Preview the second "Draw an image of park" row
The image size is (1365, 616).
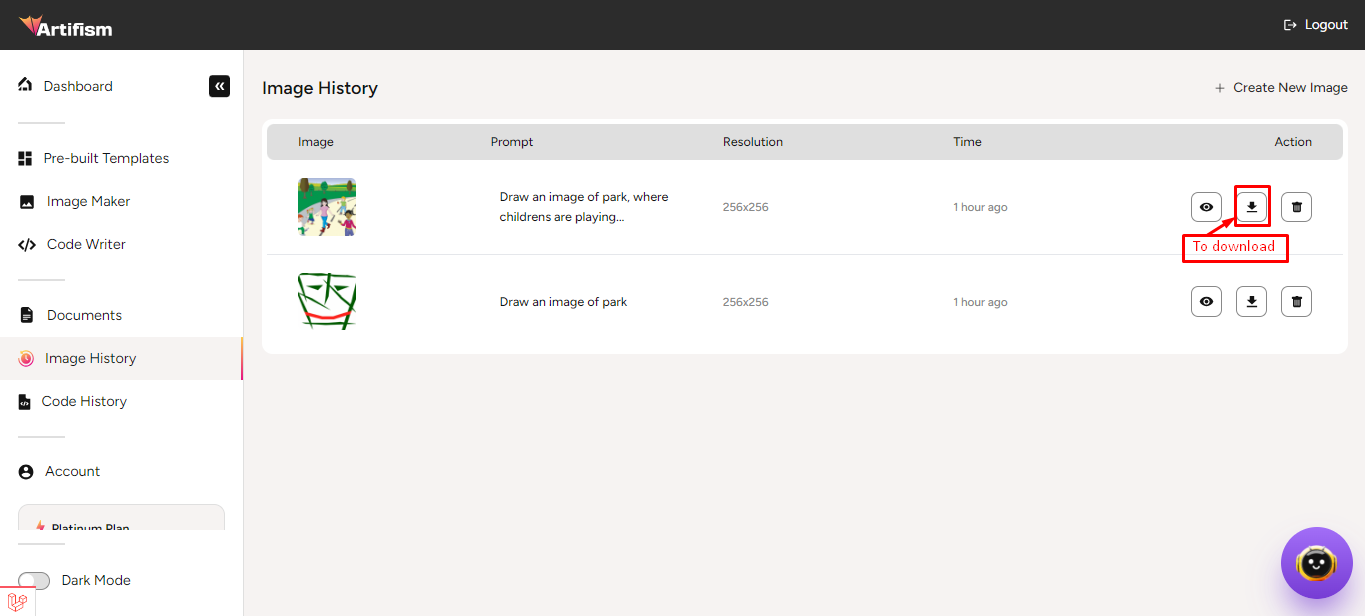pyautogui.click(x=1206, y=301)
